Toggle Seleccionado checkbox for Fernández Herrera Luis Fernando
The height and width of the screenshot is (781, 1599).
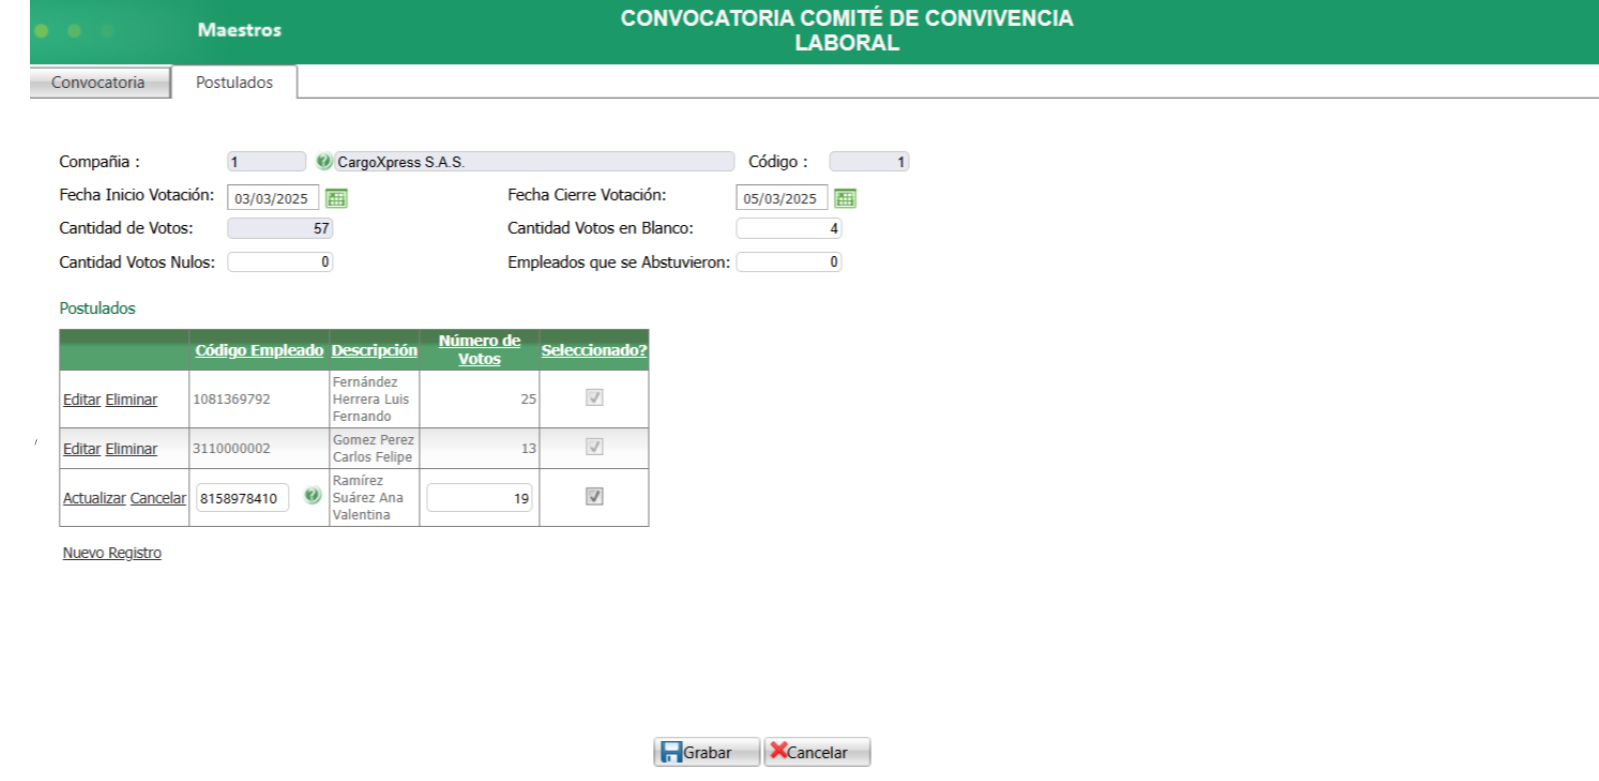click(x=594, y=398)
